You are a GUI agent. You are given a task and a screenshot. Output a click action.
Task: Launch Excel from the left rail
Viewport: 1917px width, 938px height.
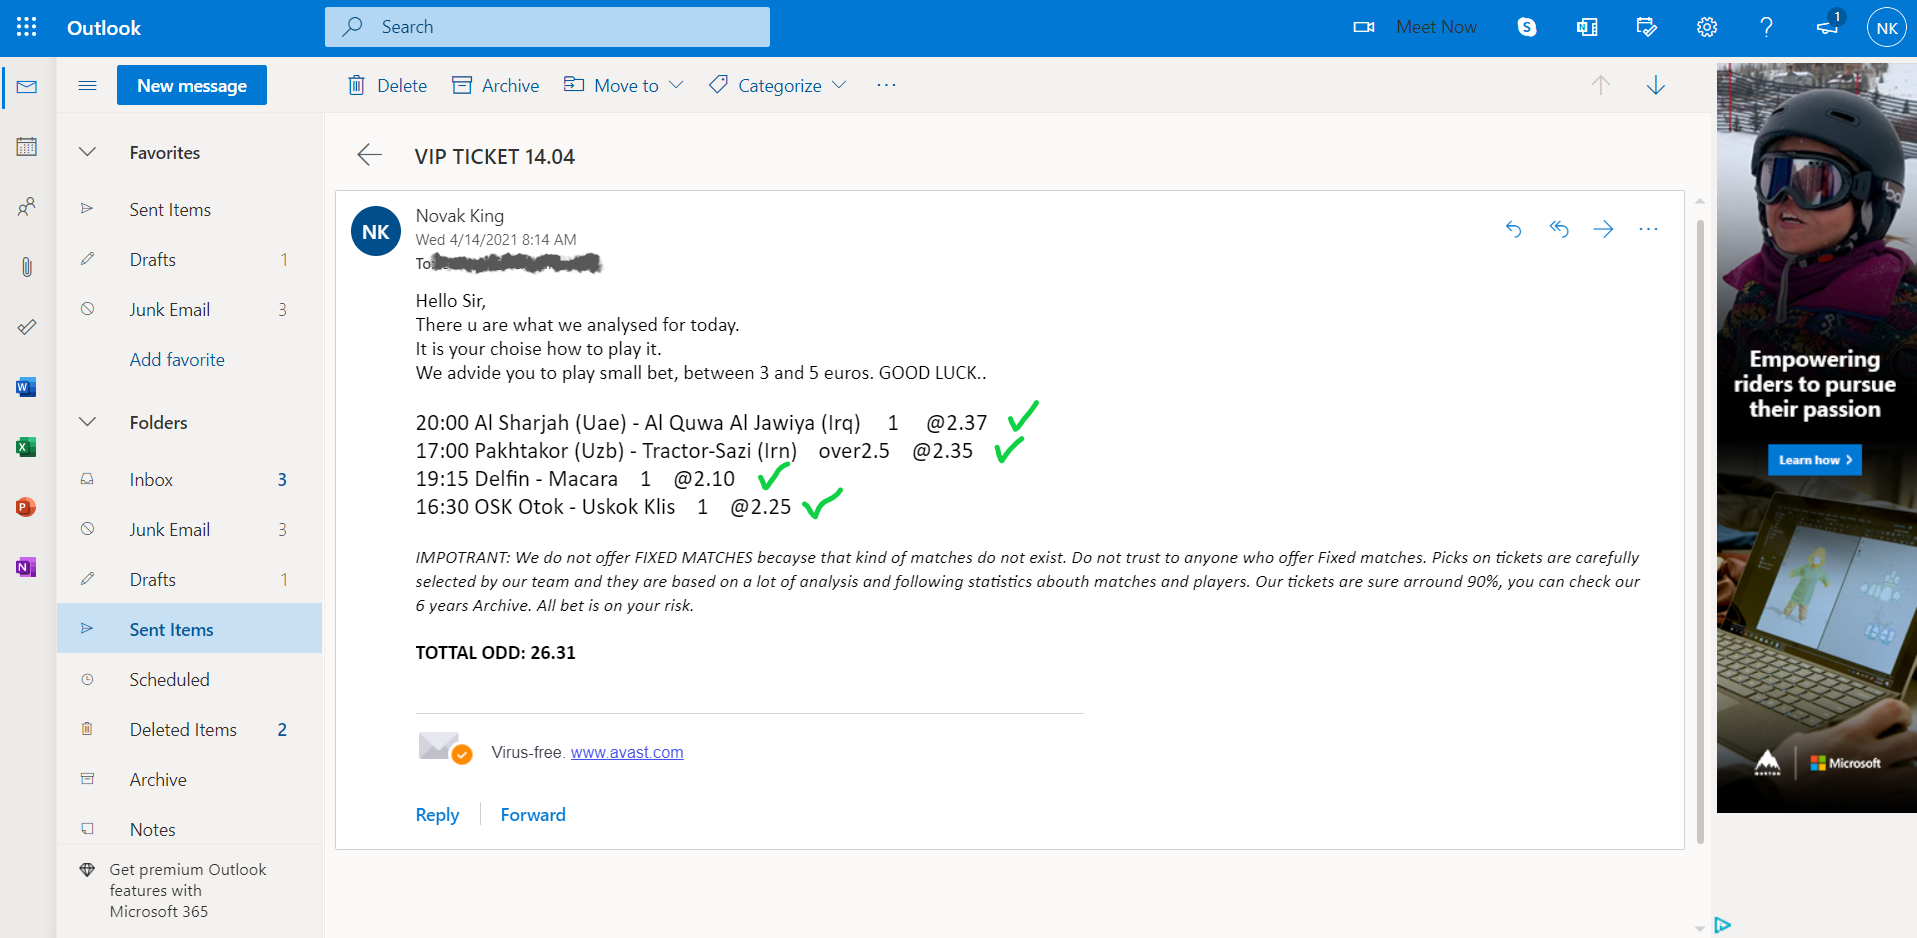27,447
